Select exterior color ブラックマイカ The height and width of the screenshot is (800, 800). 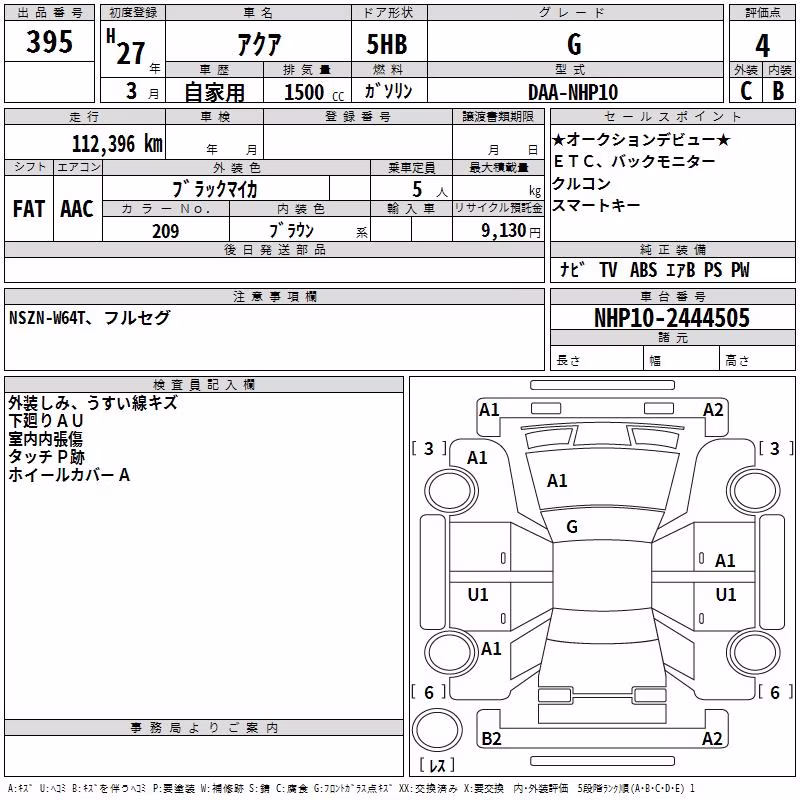tap(215, 189)
